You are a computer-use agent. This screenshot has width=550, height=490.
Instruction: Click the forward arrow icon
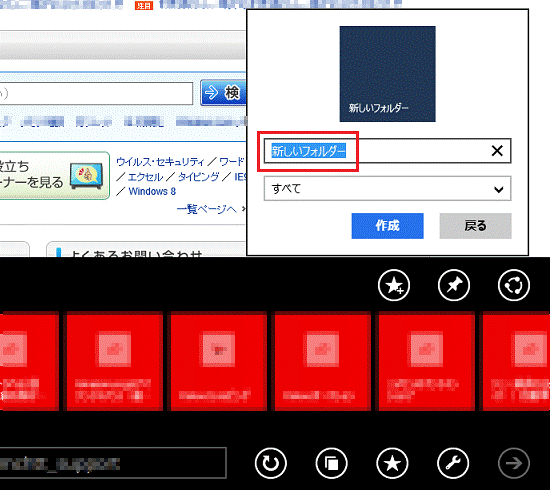click(514, 463)
